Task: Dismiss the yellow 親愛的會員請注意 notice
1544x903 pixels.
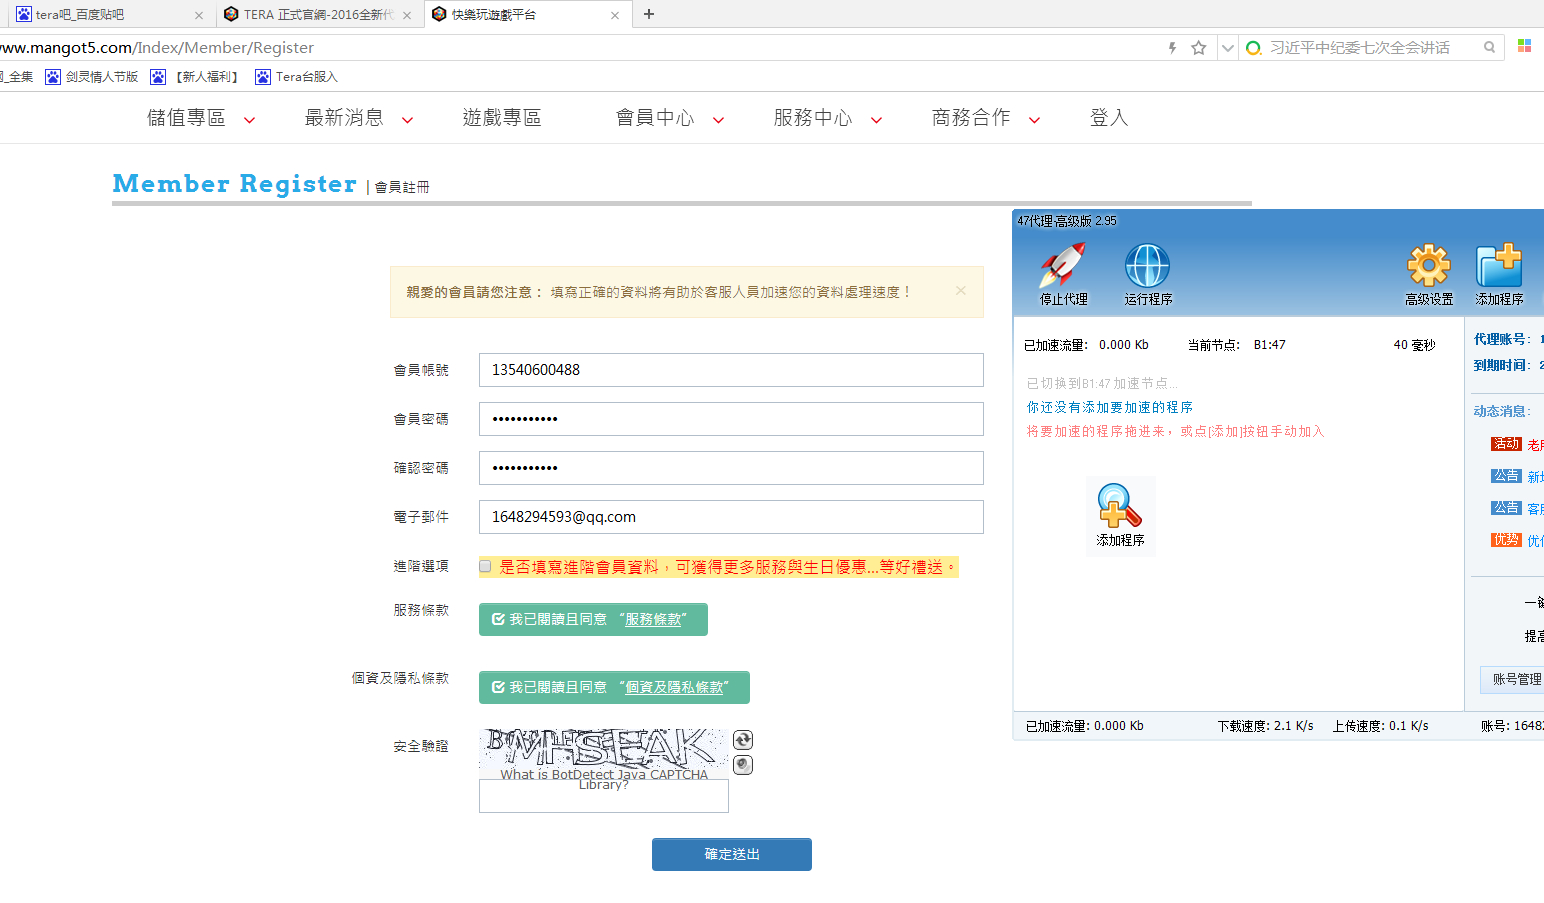Action: 961,291
